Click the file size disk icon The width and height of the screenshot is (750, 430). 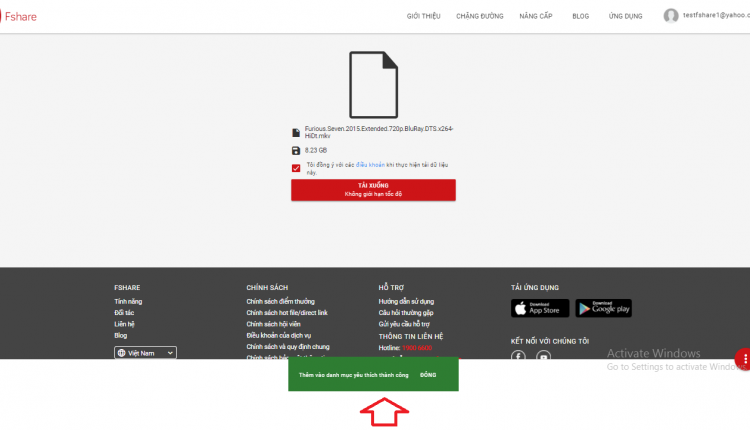coord(296,151)
